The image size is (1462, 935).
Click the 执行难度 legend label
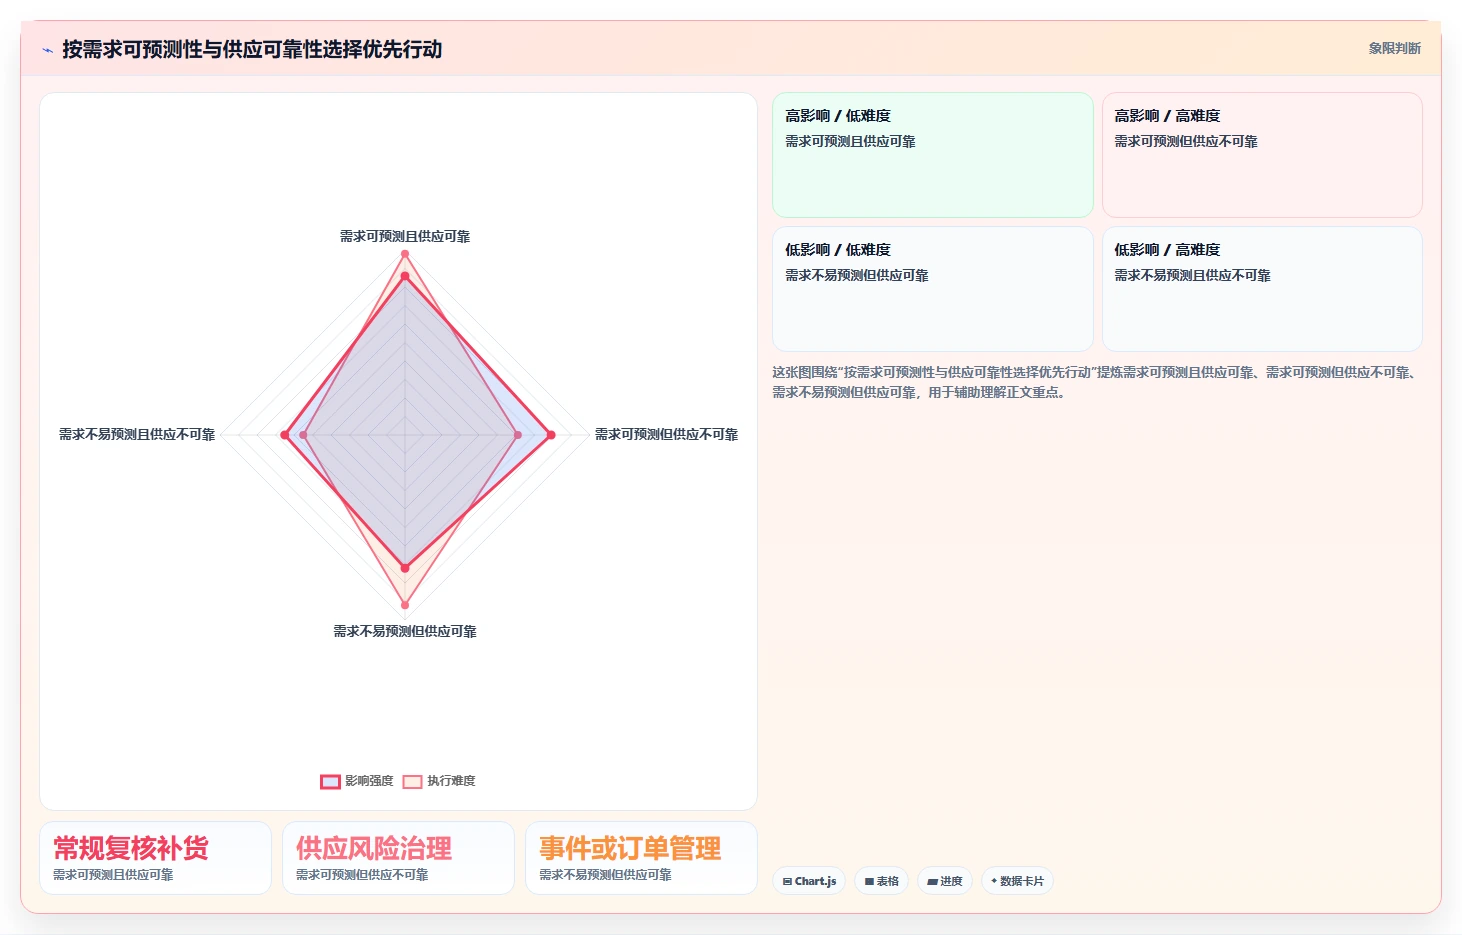tap(451, 781)
